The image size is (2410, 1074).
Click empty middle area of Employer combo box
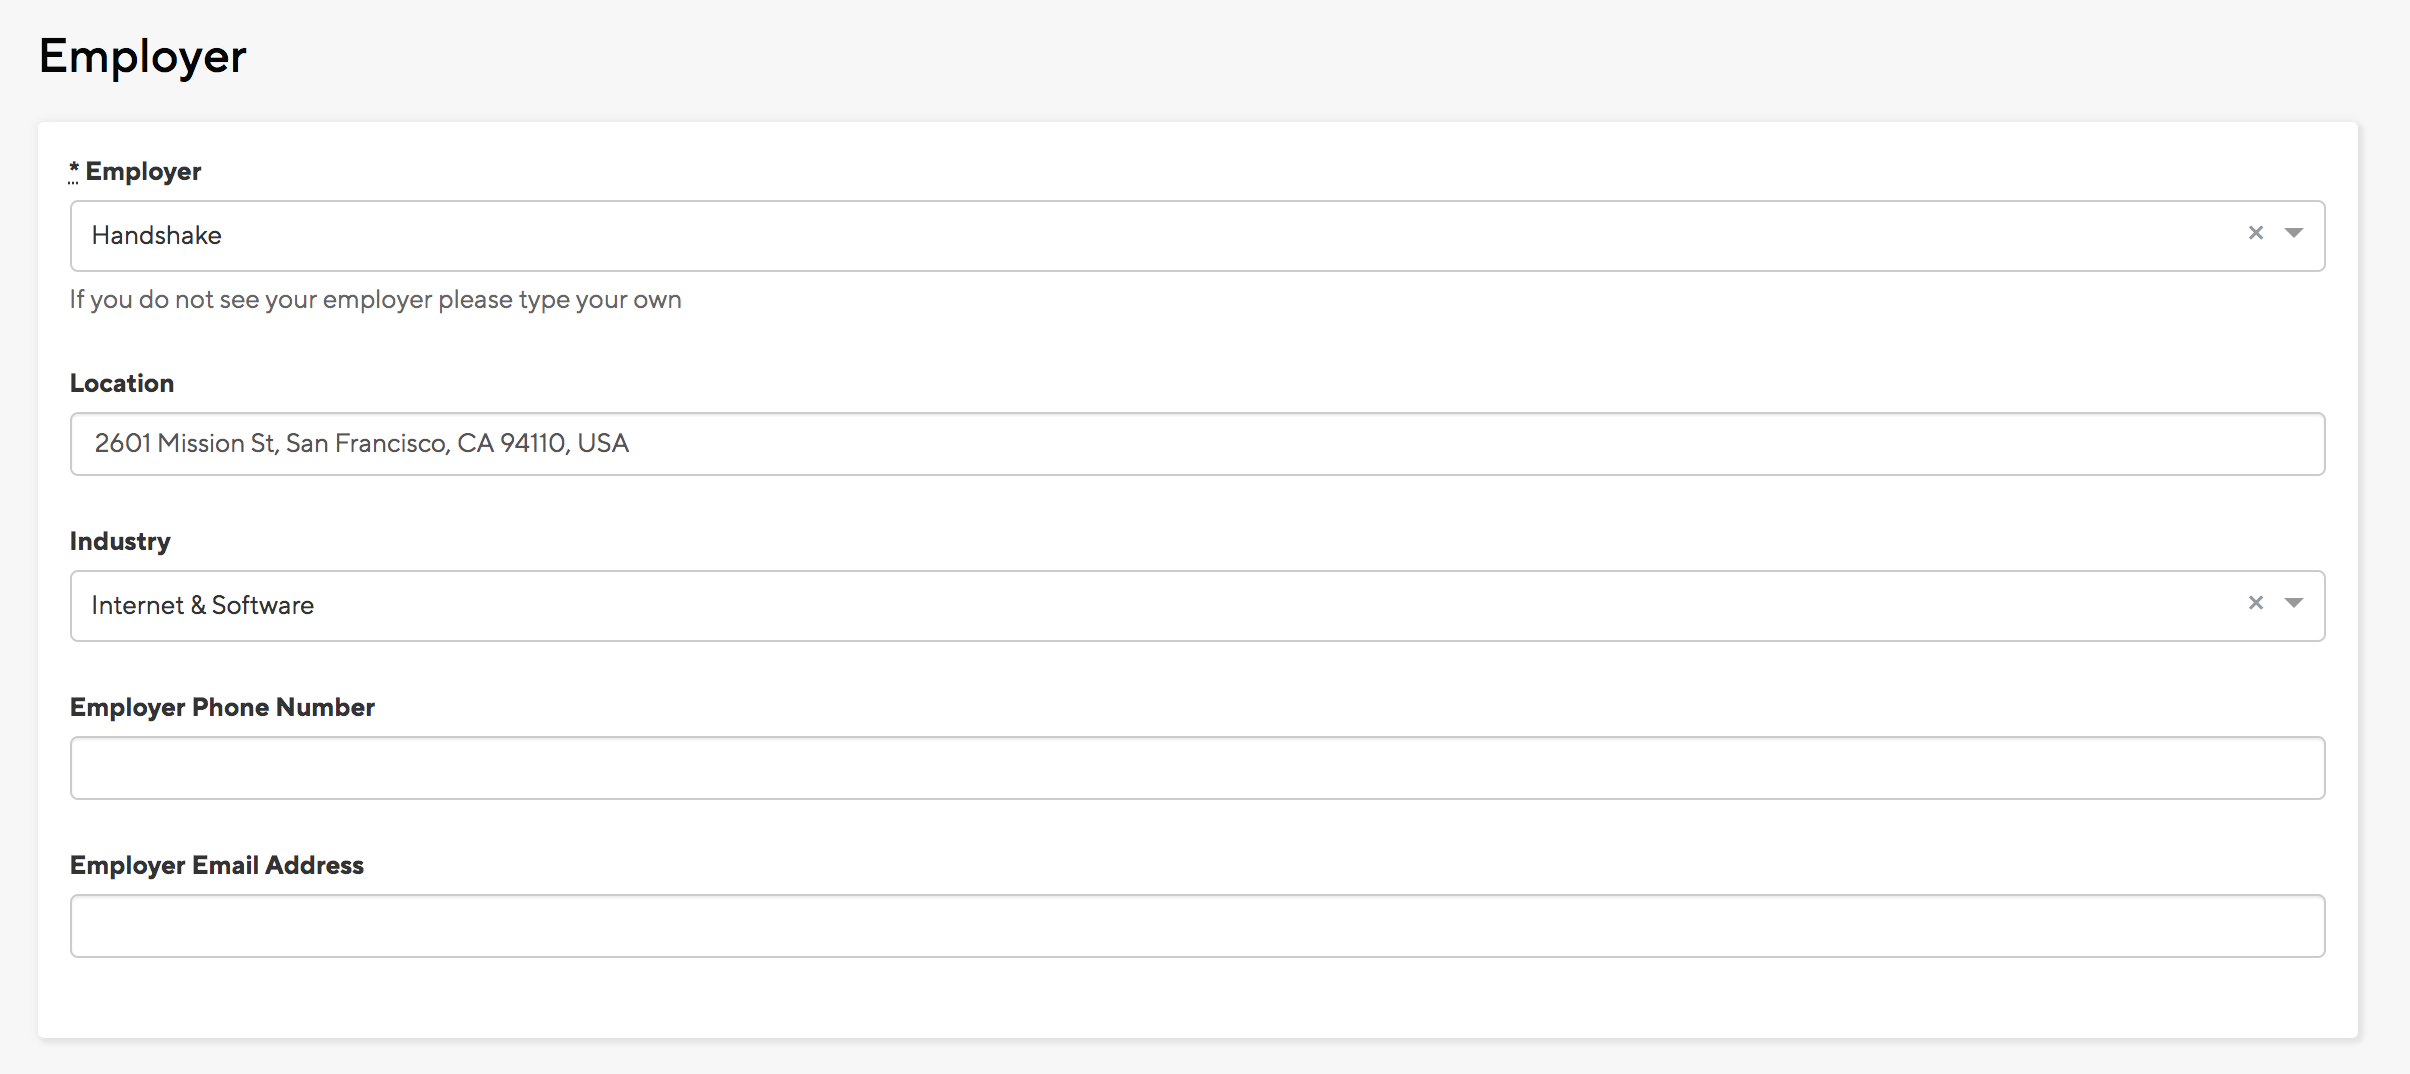(1200, 236)
